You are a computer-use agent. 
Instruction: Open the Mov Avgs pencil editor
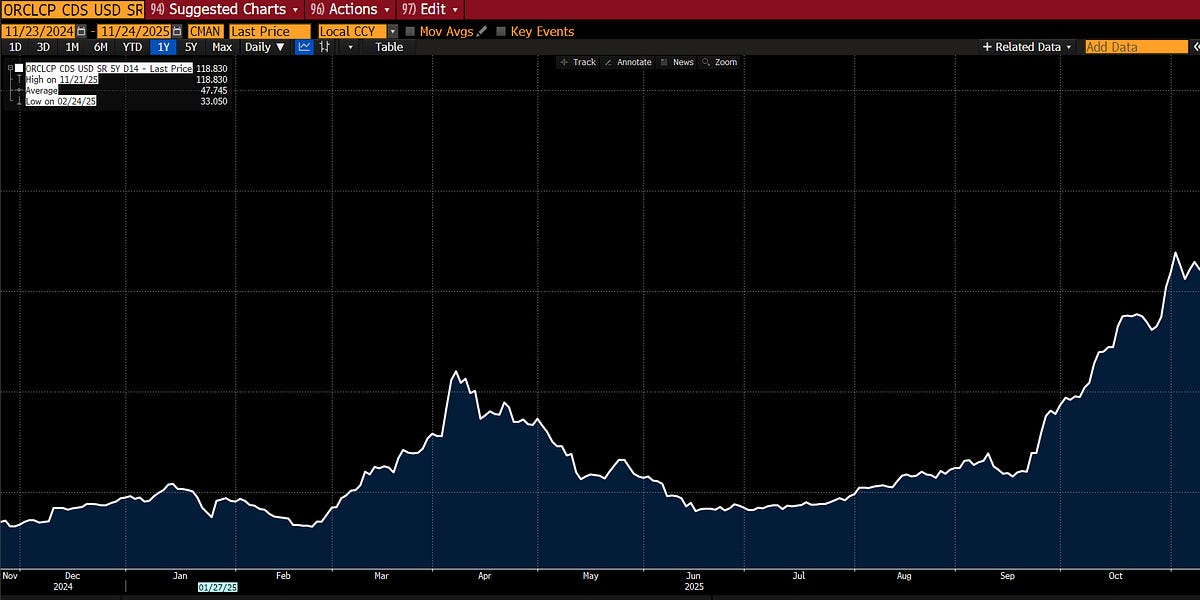(x=481, y=31)
